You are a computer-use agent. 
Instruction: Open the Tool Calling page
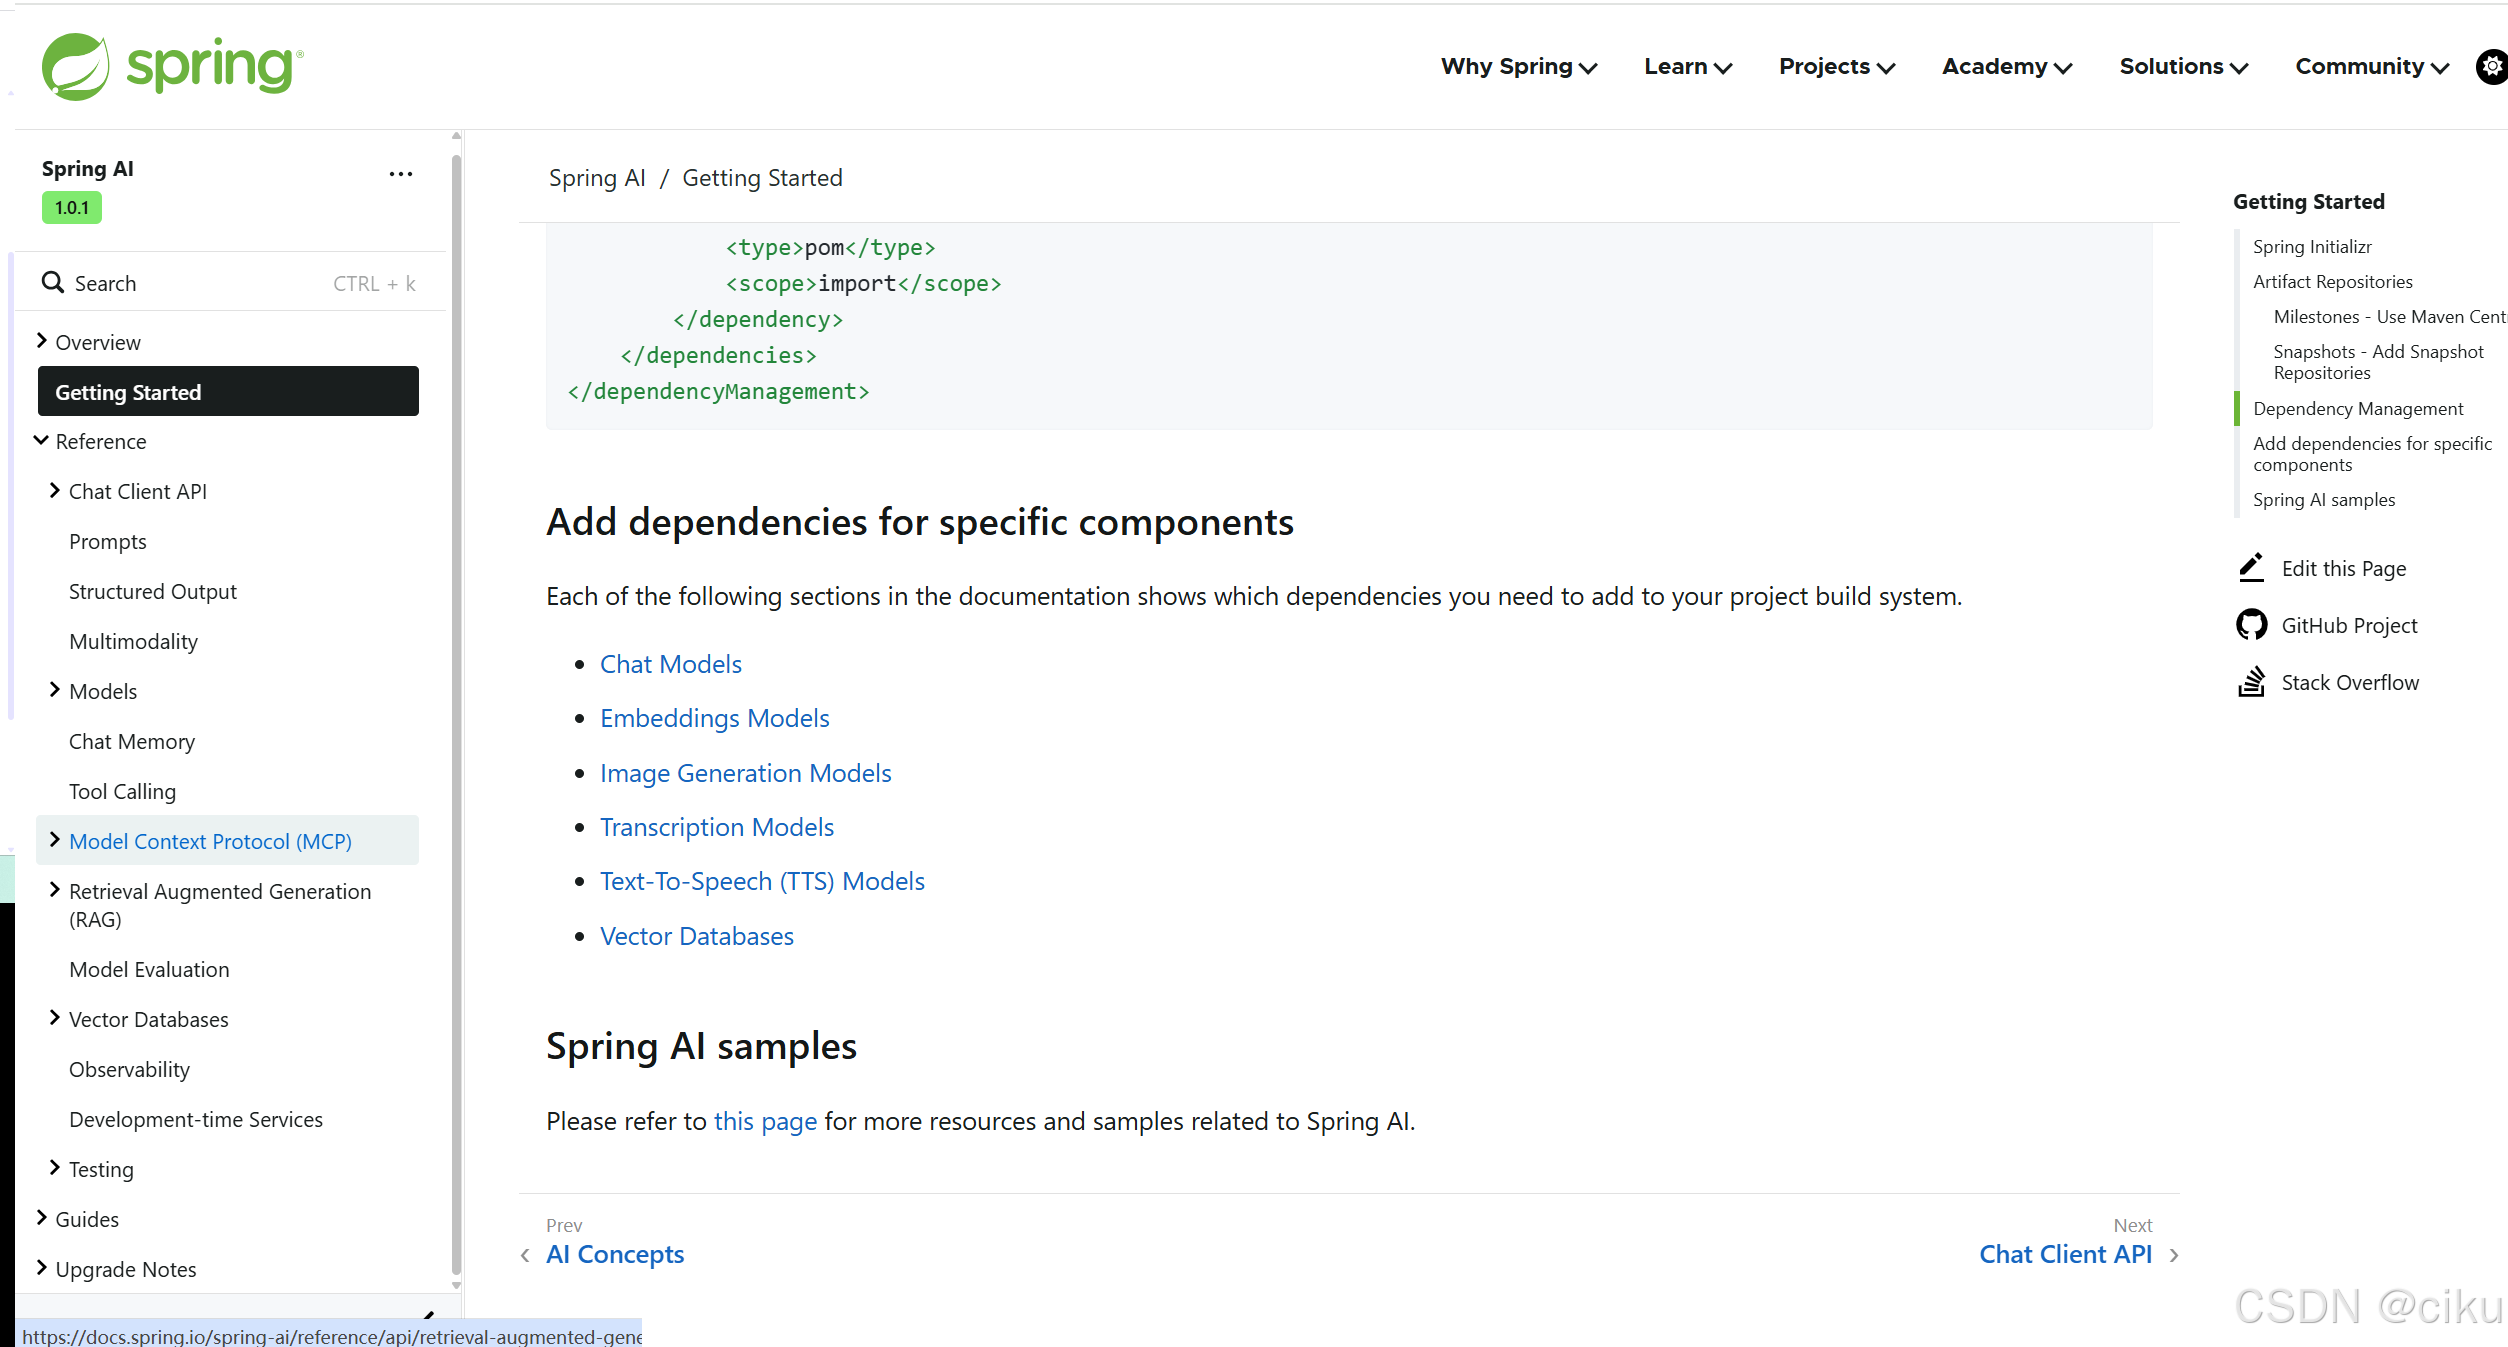click(123, 792)
